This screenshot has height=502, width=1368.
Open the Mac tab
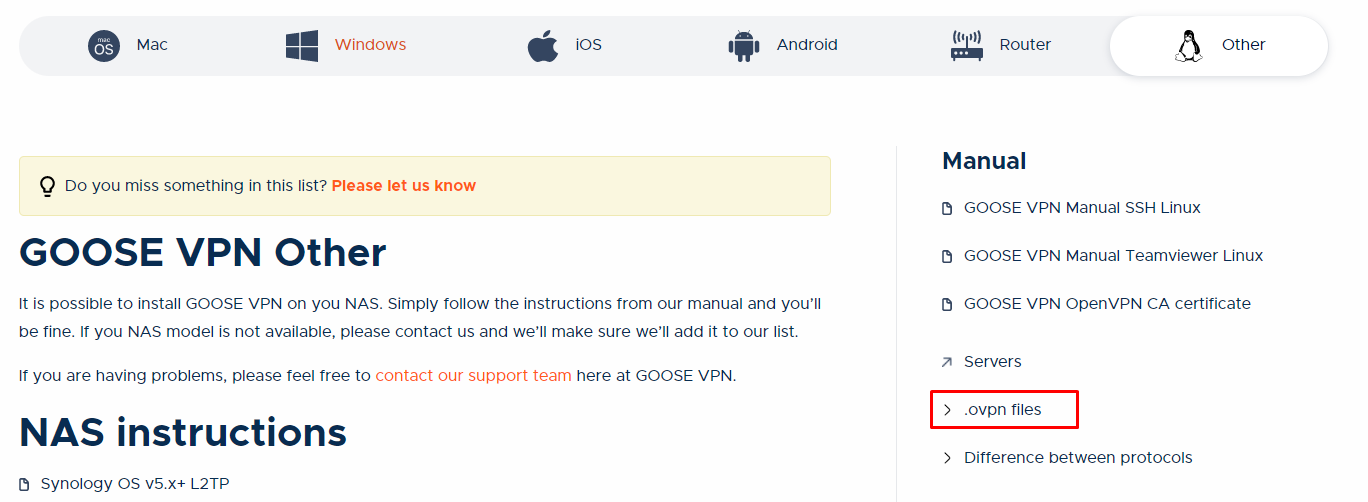coord(128,46)
